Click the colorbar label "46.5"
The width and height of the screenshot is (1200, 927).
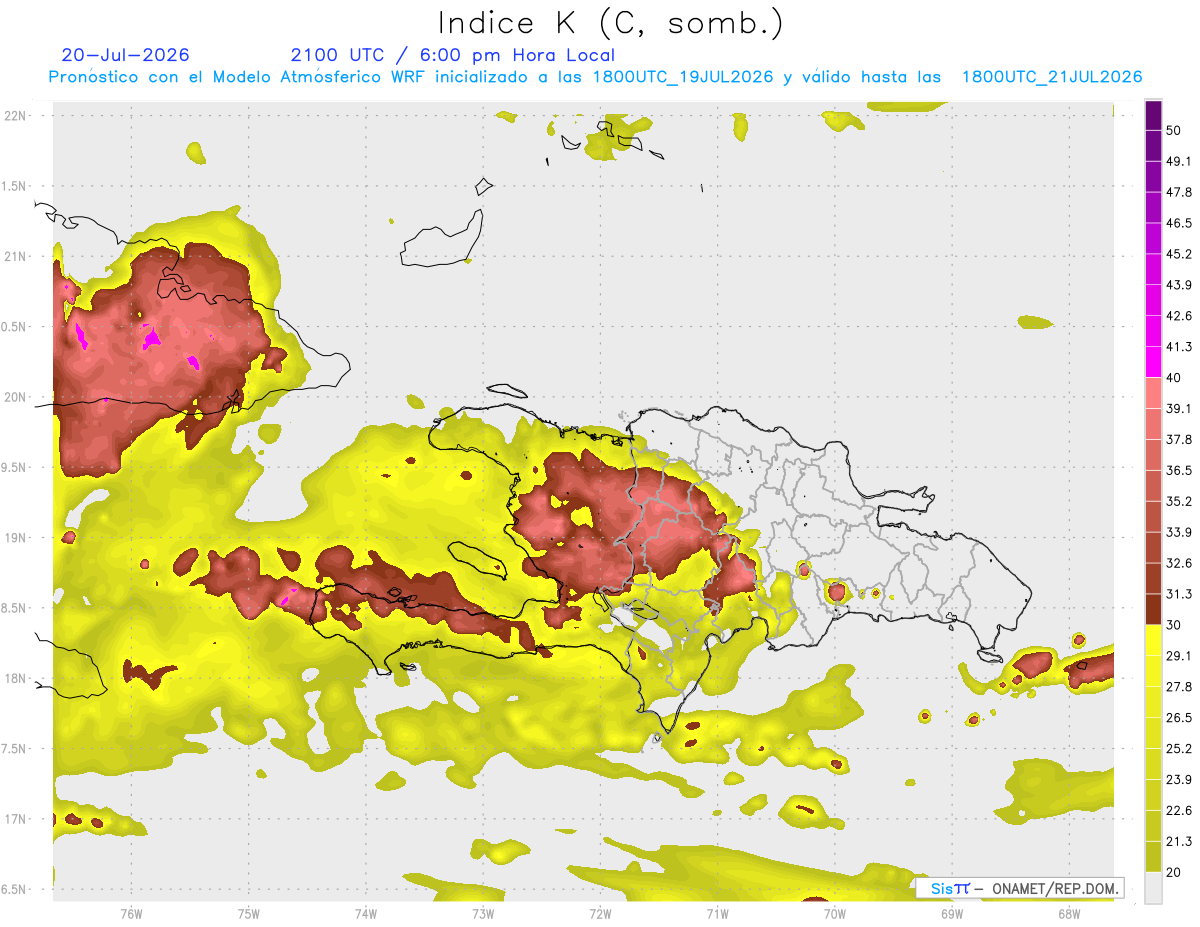1179,223
